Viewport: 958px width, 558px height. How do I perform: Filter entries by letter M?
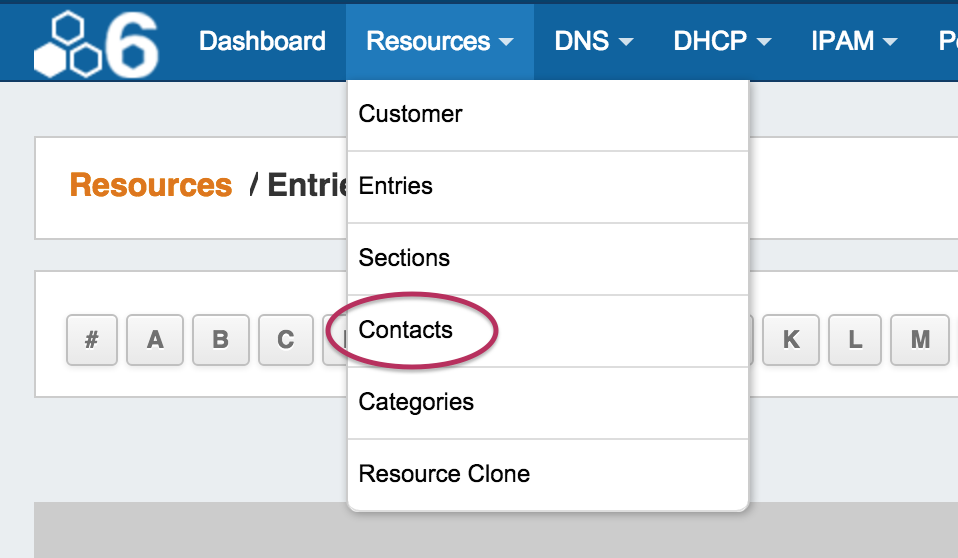pos(921,340)
